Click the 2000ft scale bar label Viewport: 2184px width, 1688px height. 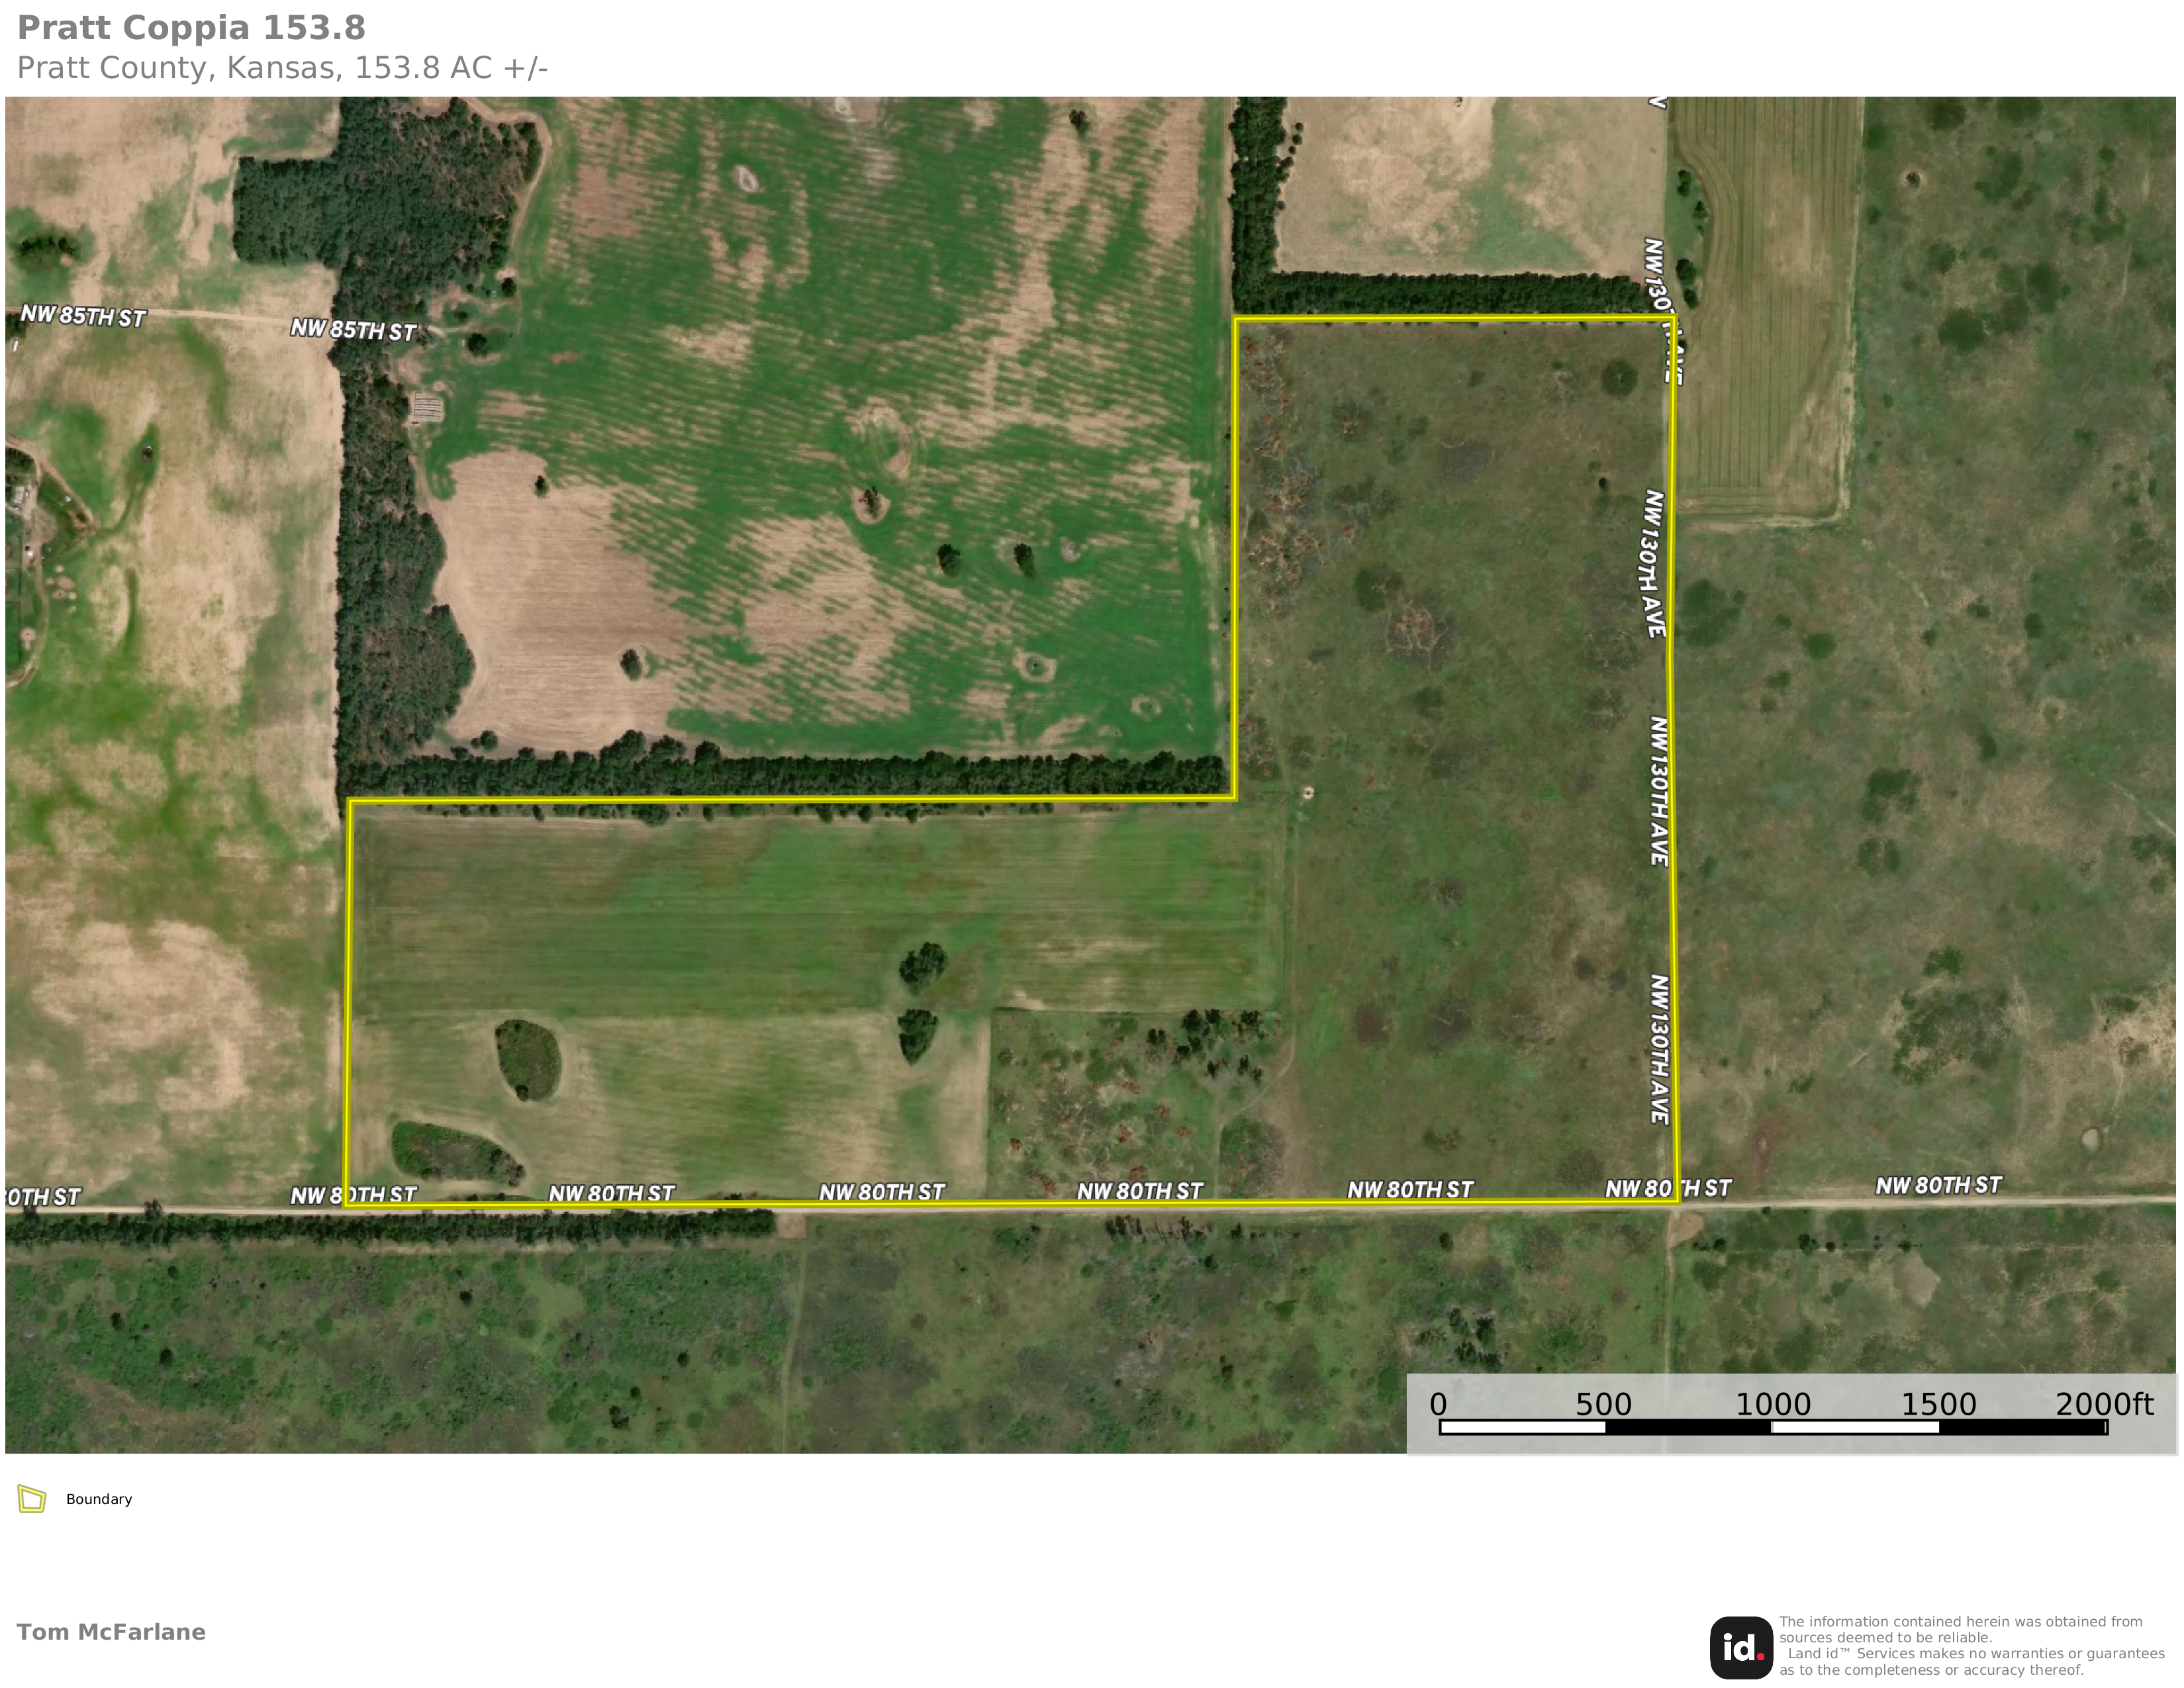2104,1404
